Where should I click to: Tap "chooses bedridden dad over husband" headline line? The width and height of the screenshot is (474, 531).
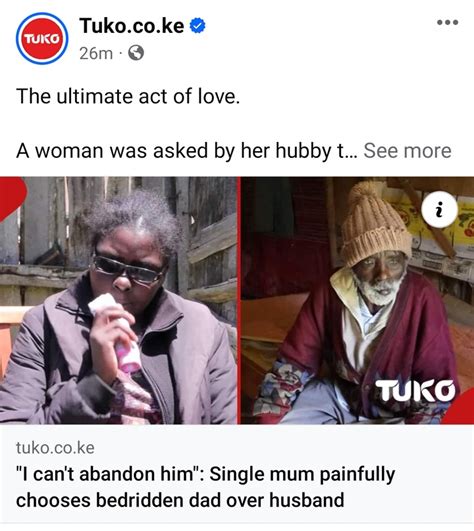click(180, 500)
